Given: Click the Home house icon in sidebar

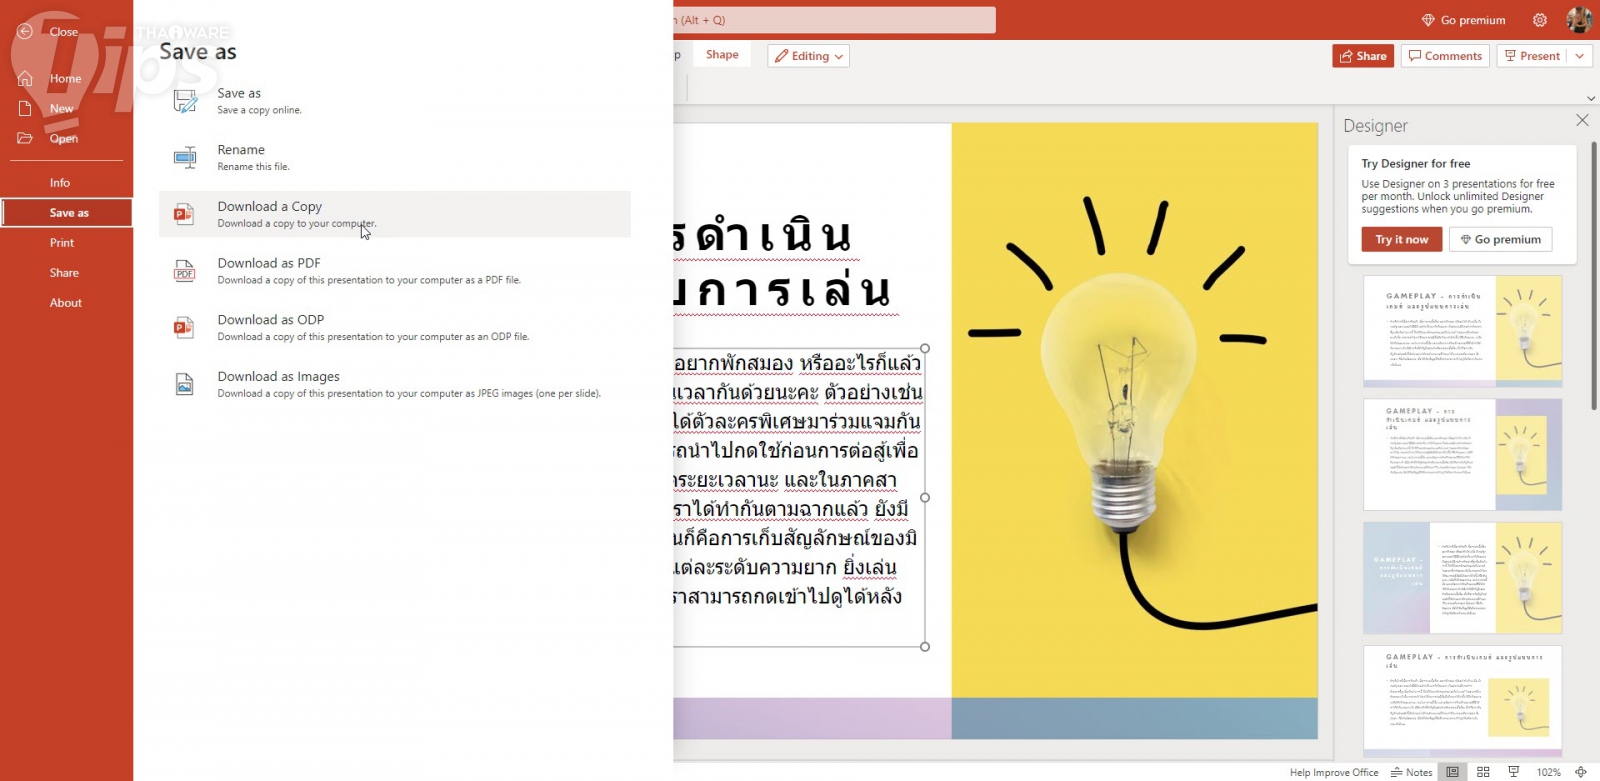Looking at the screenshot, I should tap(25, 79).
